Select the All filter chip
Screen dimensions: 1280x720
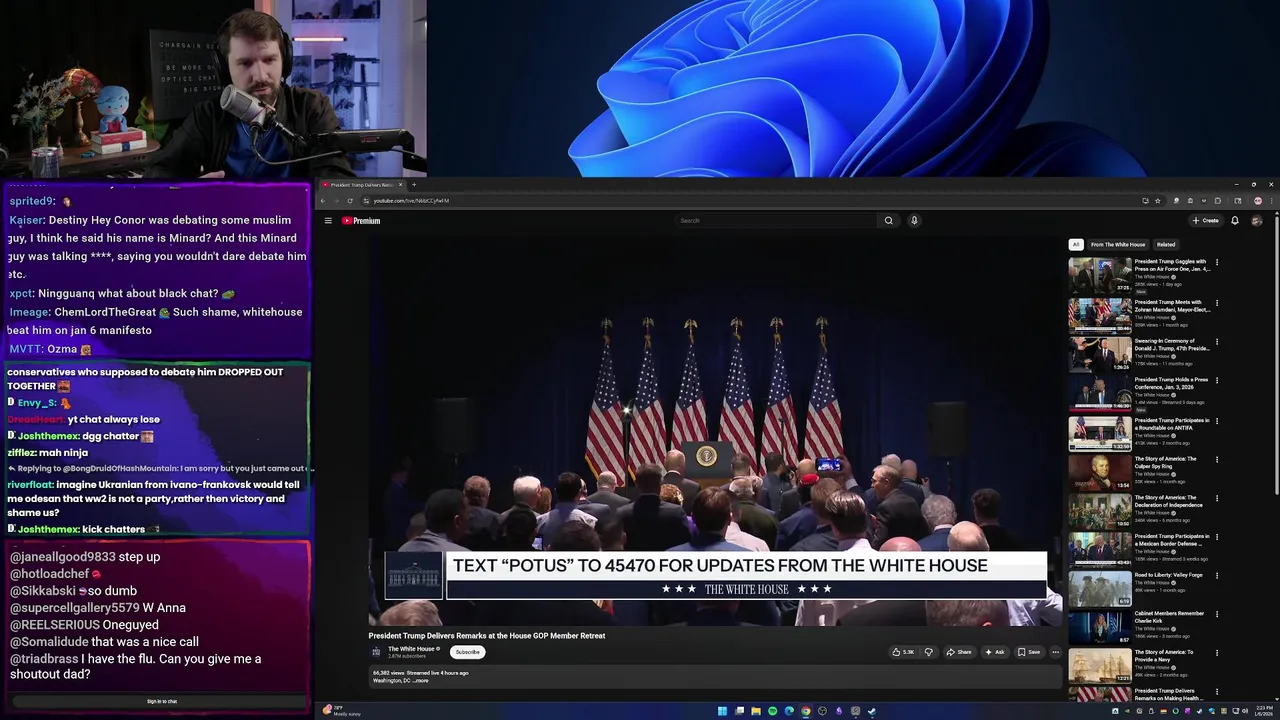pyautogui.click(x=1076, y=245)
